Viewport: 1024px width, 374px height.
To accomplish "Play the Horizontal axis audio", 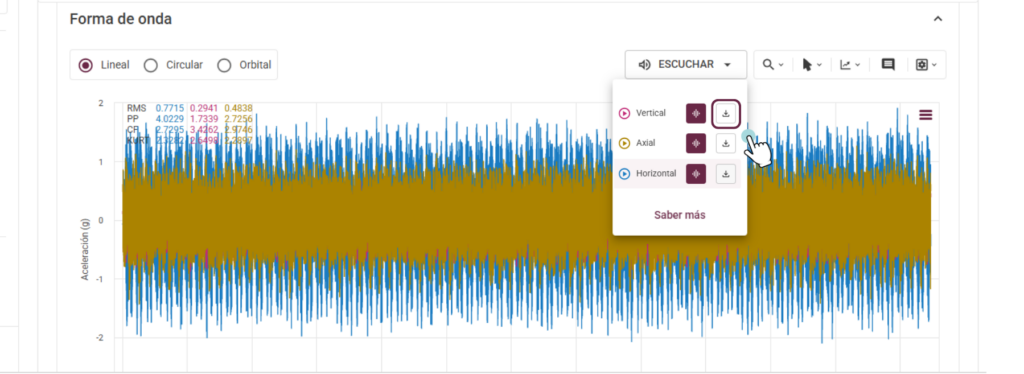I will [624, 174].
